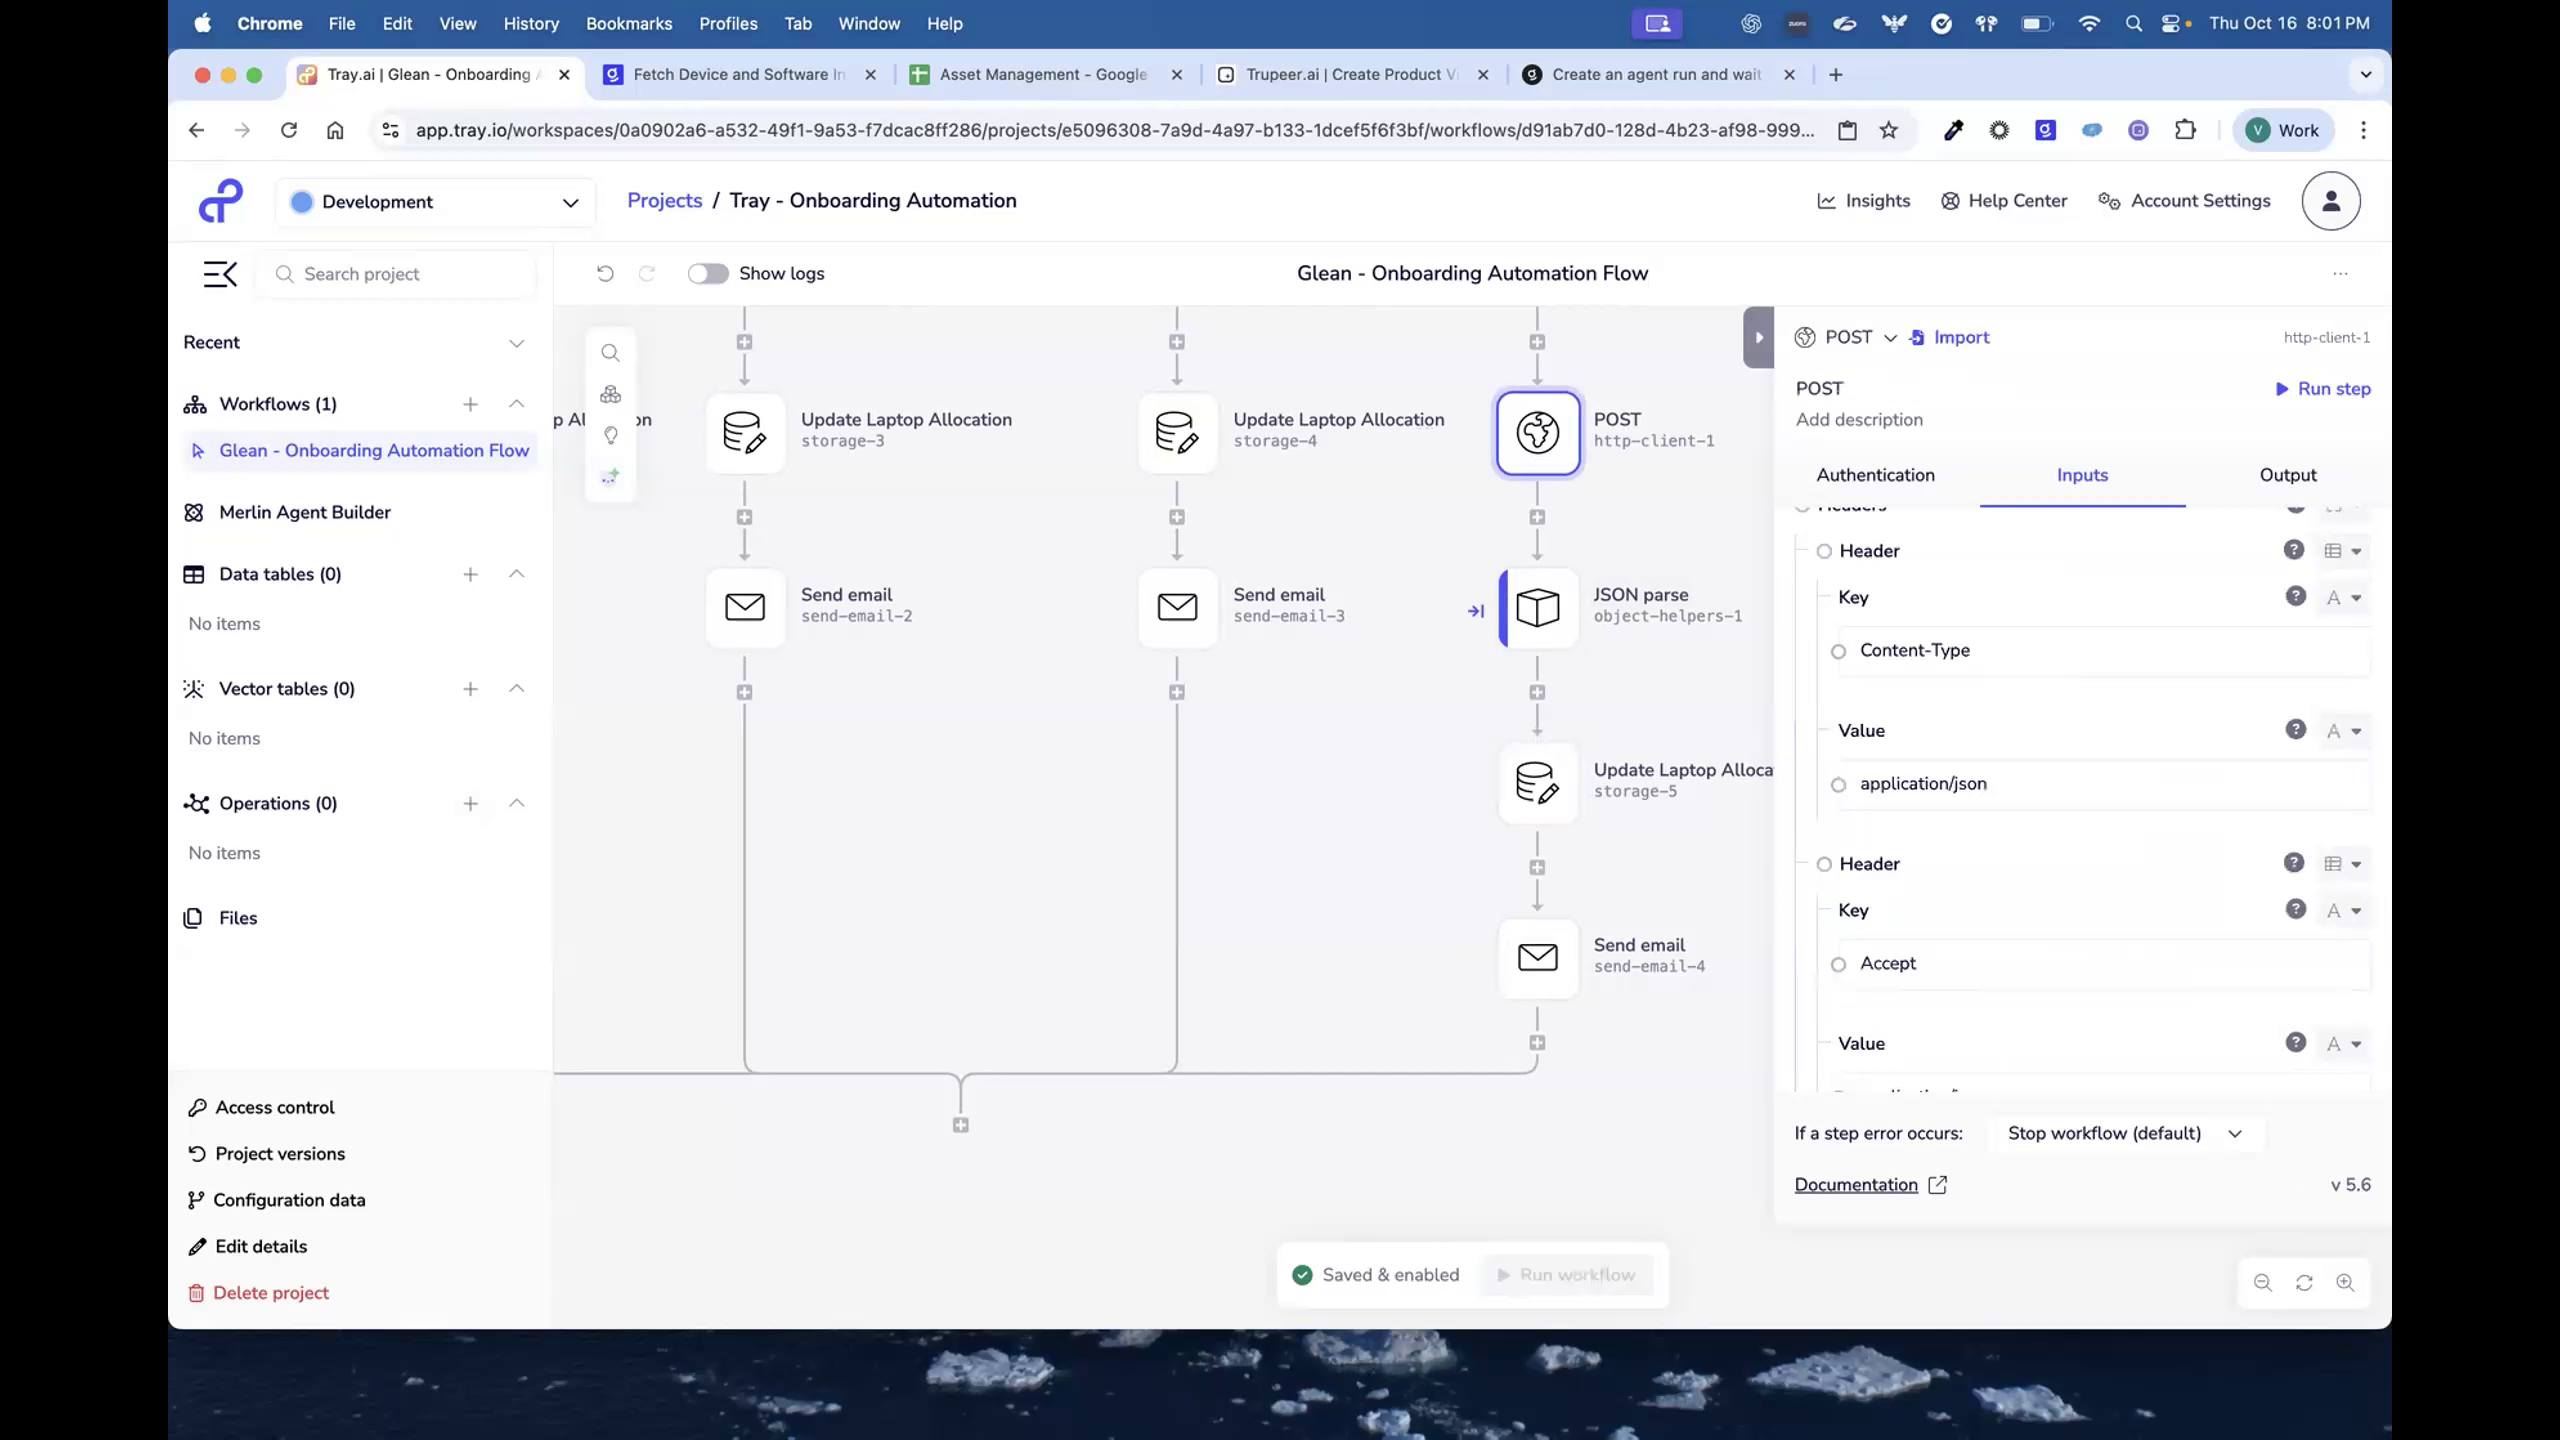The height and width of the screenshot is (1440, 2560).
Task: Switch to the Authentication tab
Action: tap(1875, 475)
